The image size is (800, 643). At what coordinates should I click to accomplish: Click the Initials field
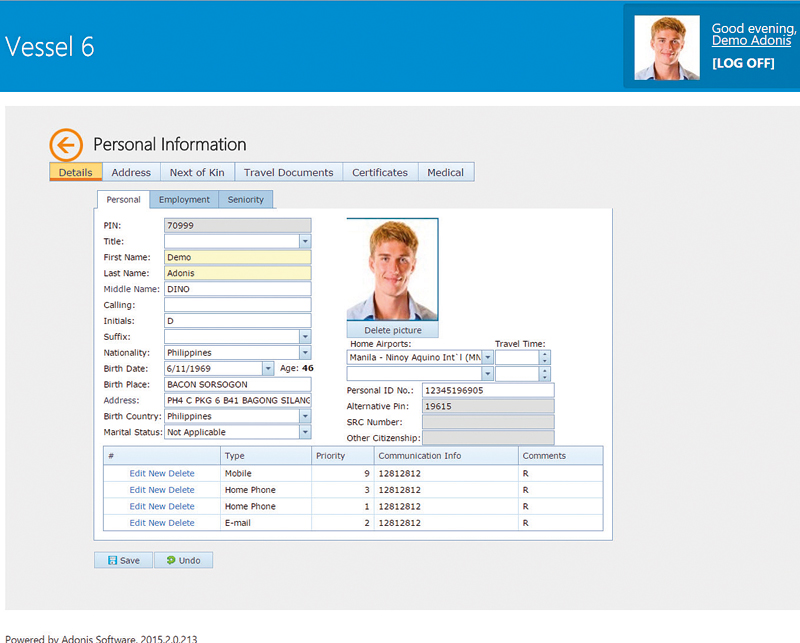[238, 321]
